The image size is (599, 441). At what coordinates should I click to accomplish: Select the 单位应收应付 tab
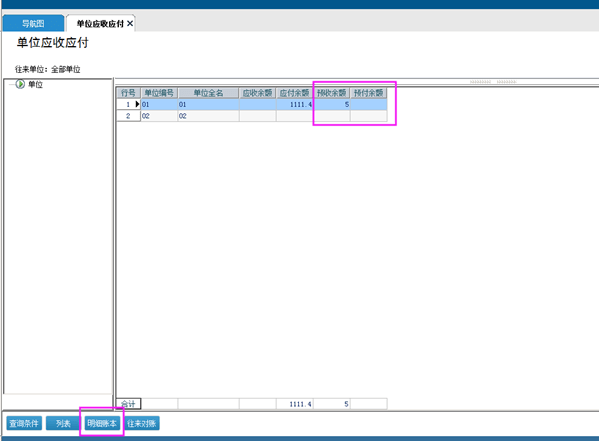point(100,24)
